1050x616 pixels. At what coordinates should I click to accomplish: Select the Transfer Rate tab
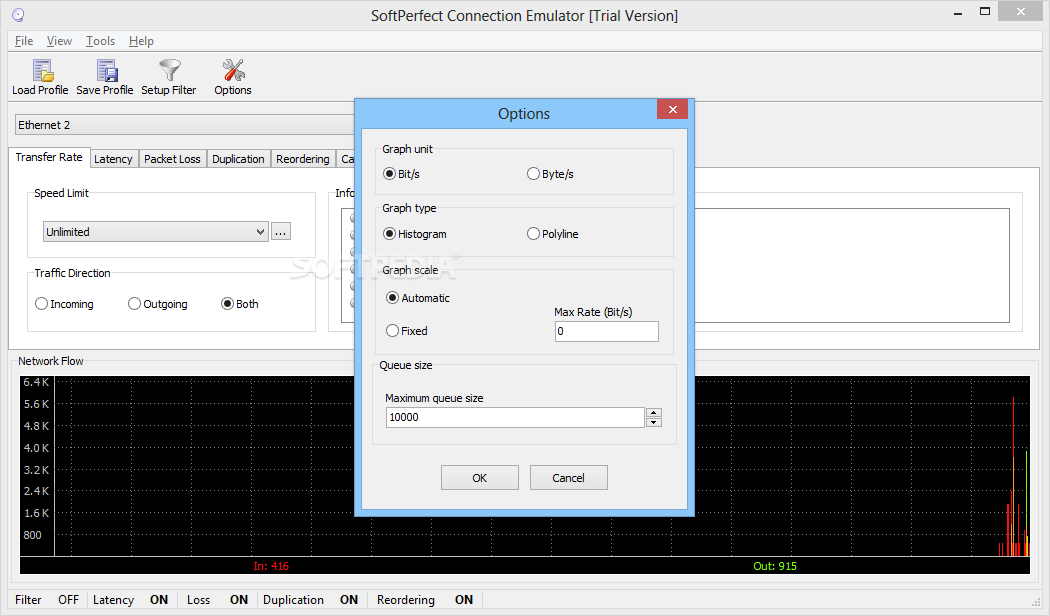coord(49,157)
